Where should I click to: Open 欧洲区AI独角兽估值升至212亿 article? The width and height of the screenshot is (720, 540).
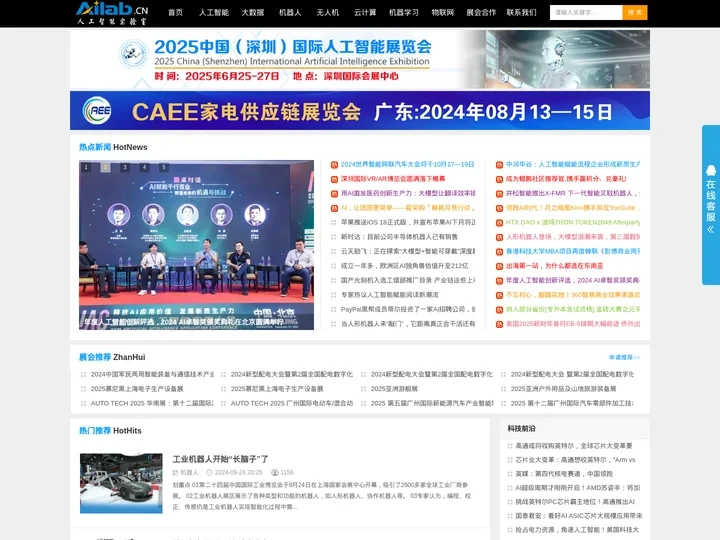(x=405, y=266)
